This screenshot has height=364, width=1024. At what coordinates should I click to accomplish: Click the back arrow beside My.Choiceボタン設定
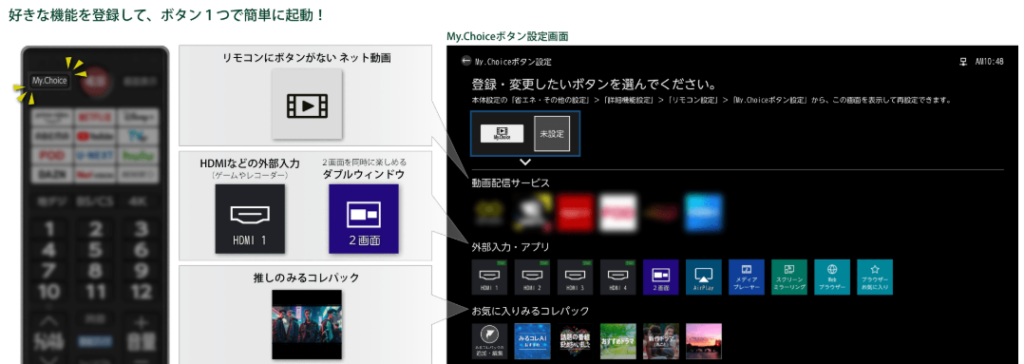(466, 61)
